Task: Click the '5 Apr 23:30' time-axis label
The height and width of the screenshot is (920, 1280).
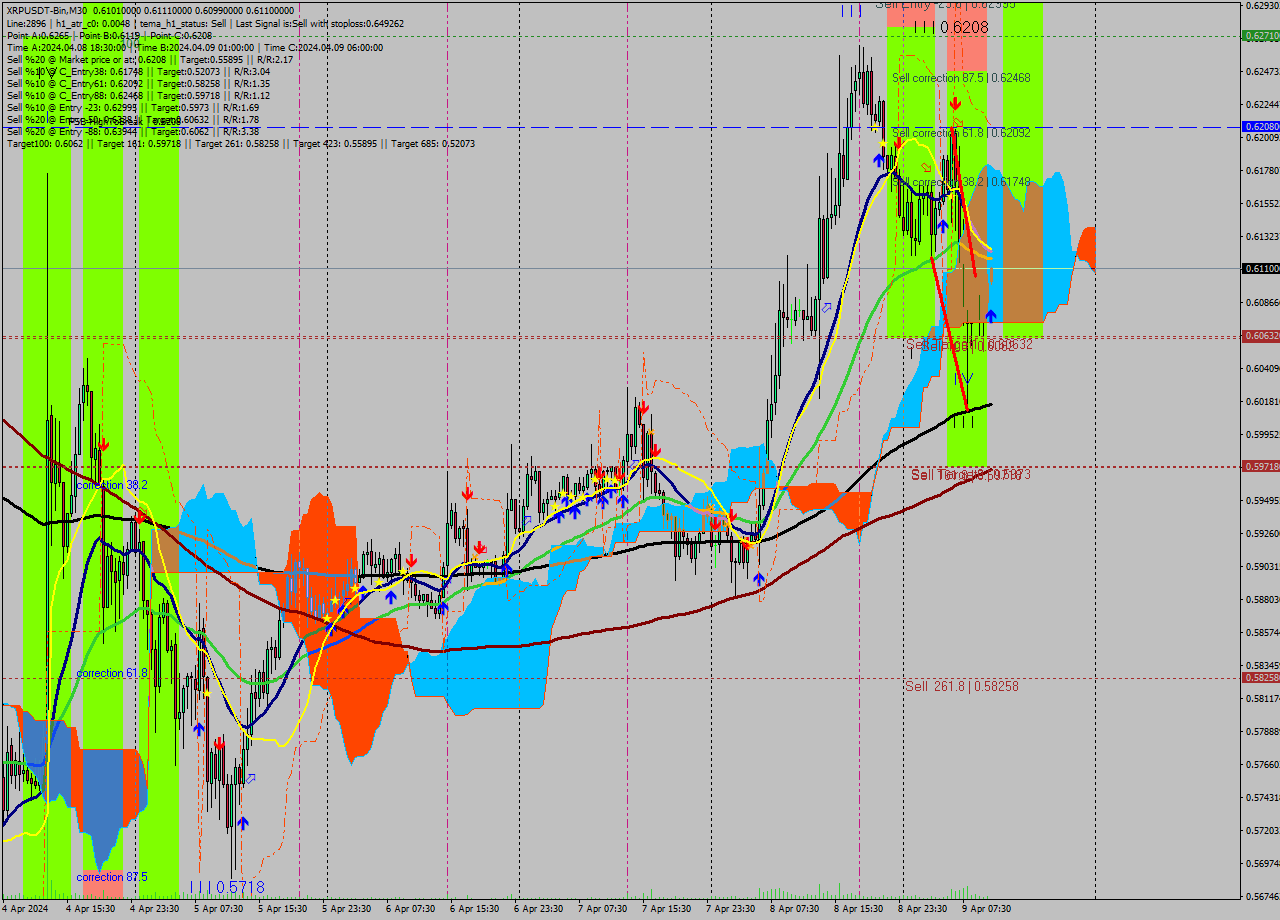Action: click(x=346, y=909)
